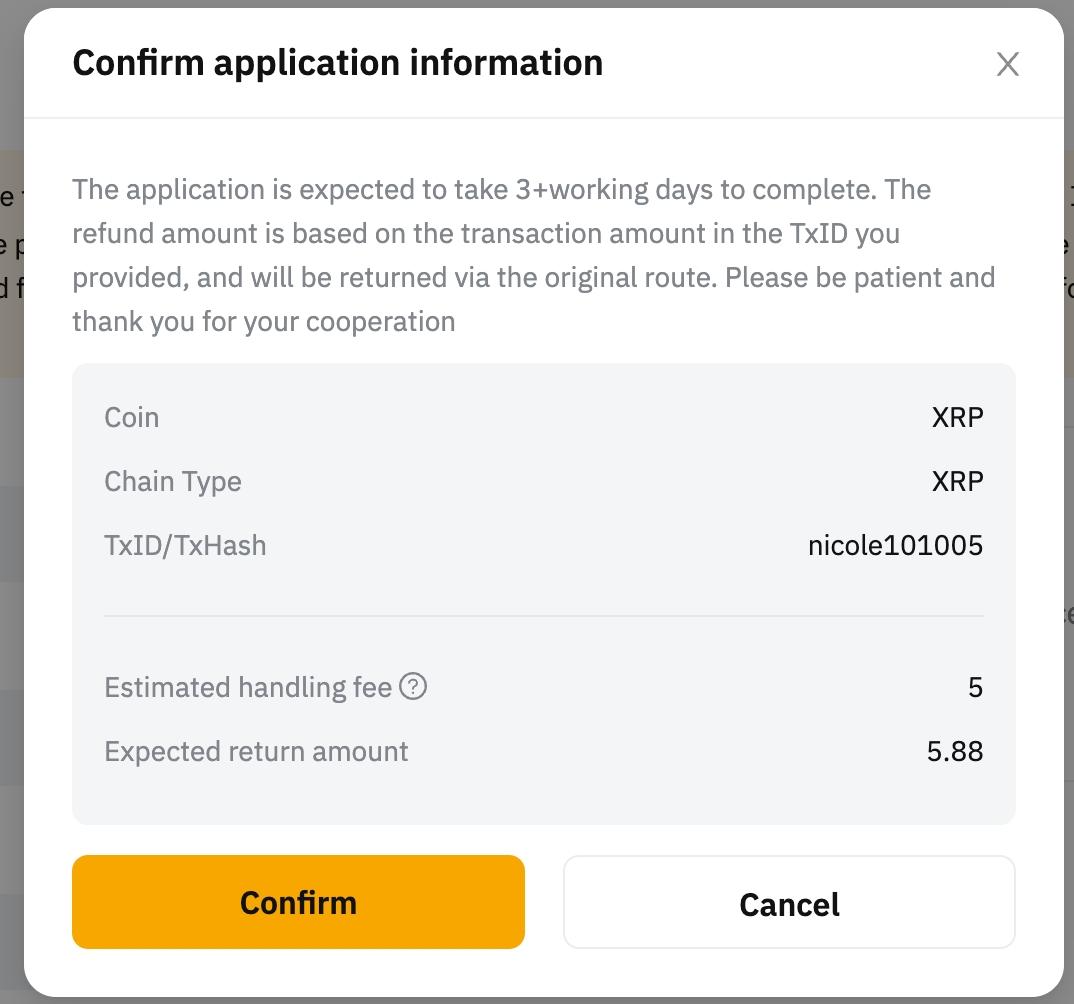
Task: Click "thank you for your cooperation" text
Action: pyautogui.click(x=263, y=322)
